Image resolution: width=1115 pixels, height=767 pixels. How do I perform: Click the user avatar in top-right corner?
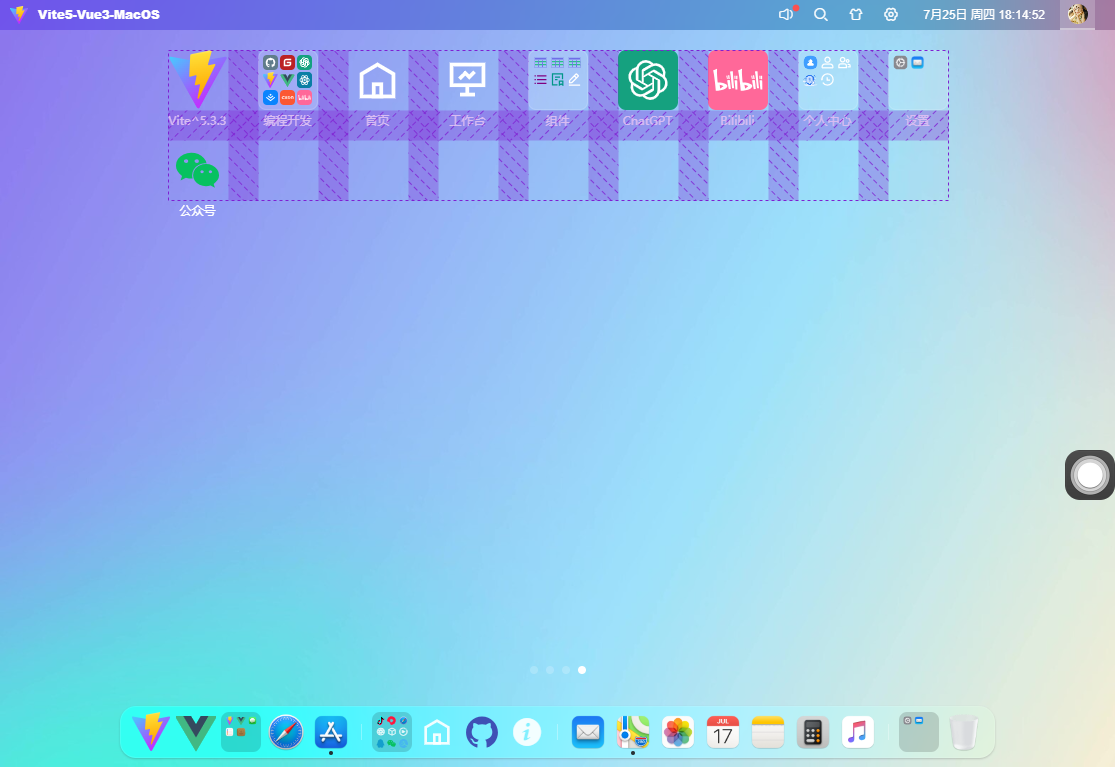pyautogui.click(x=1077, y=14)
